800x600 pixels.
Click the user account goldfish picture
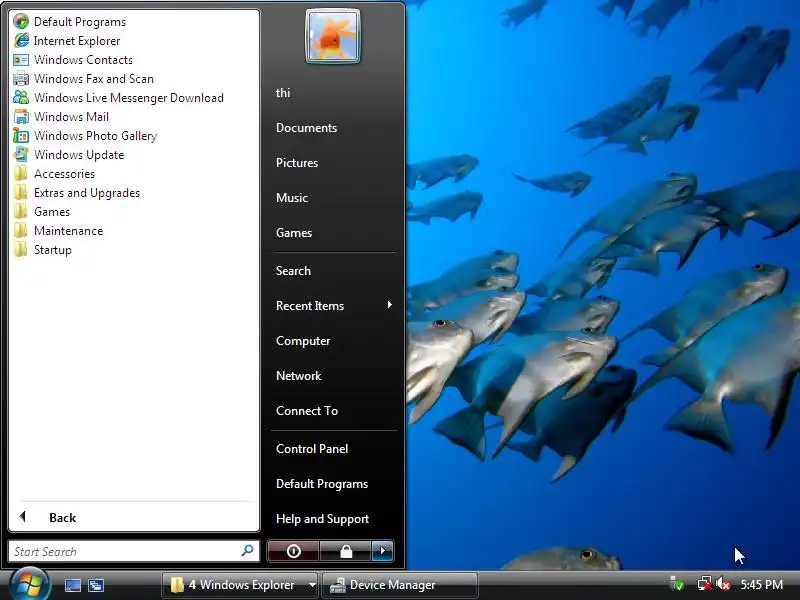pos(333,37)
